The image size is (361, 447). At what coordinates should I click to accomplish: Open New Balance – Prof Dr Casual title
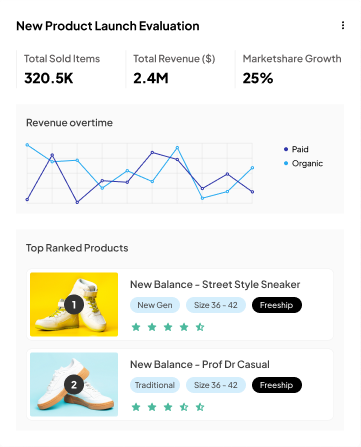coord(200,364)
